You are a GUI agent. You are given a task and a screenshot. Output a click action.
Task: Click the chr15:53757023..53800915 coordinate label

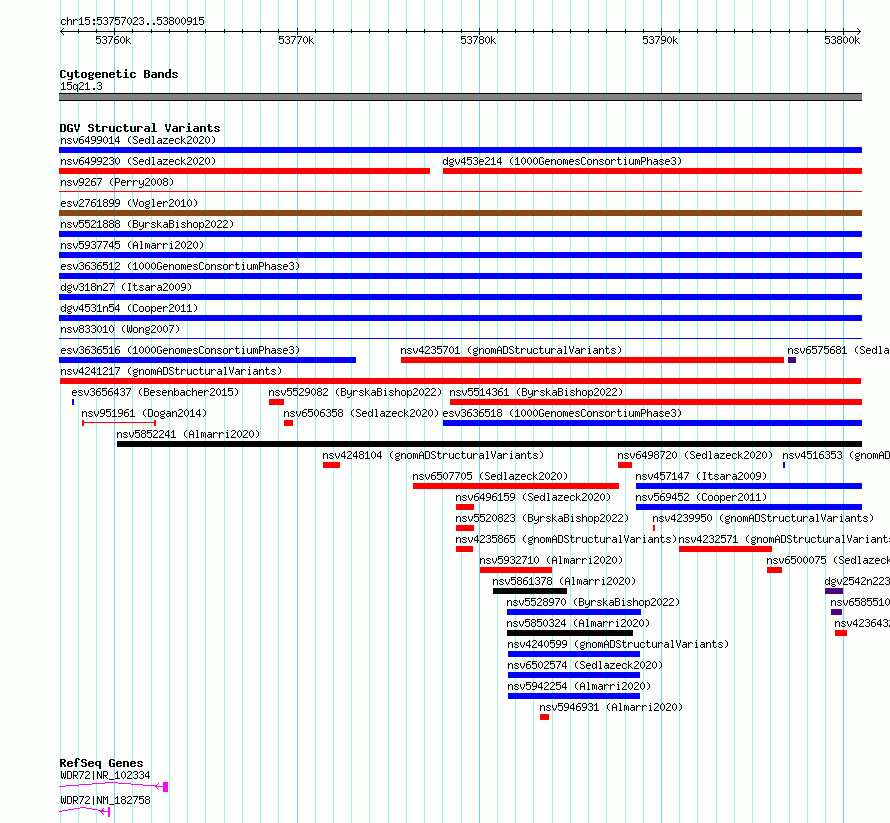pyautogui.click(x=132, y=21)
